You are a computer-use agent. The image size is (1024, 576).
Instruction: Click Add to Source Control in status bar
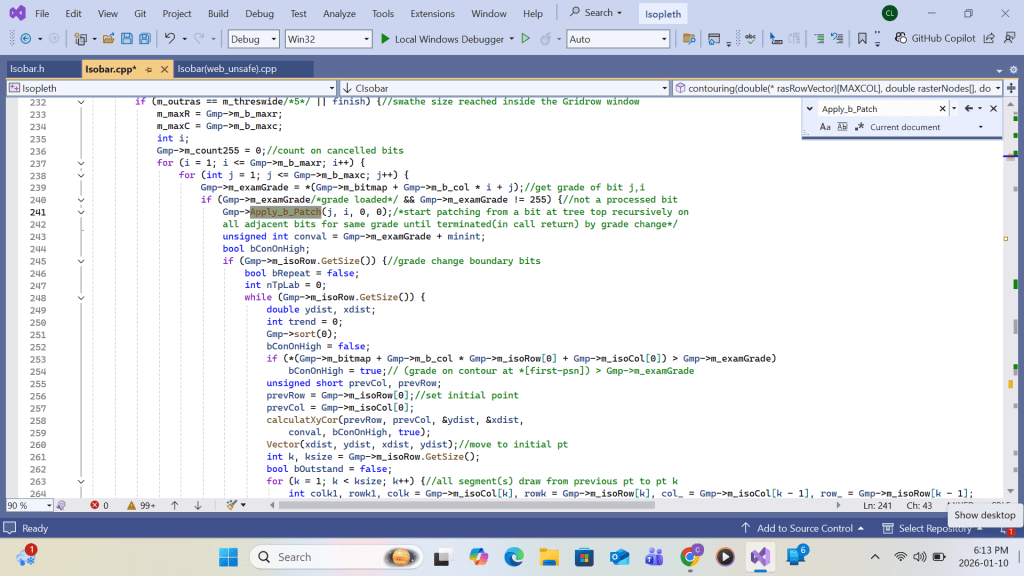804,528
